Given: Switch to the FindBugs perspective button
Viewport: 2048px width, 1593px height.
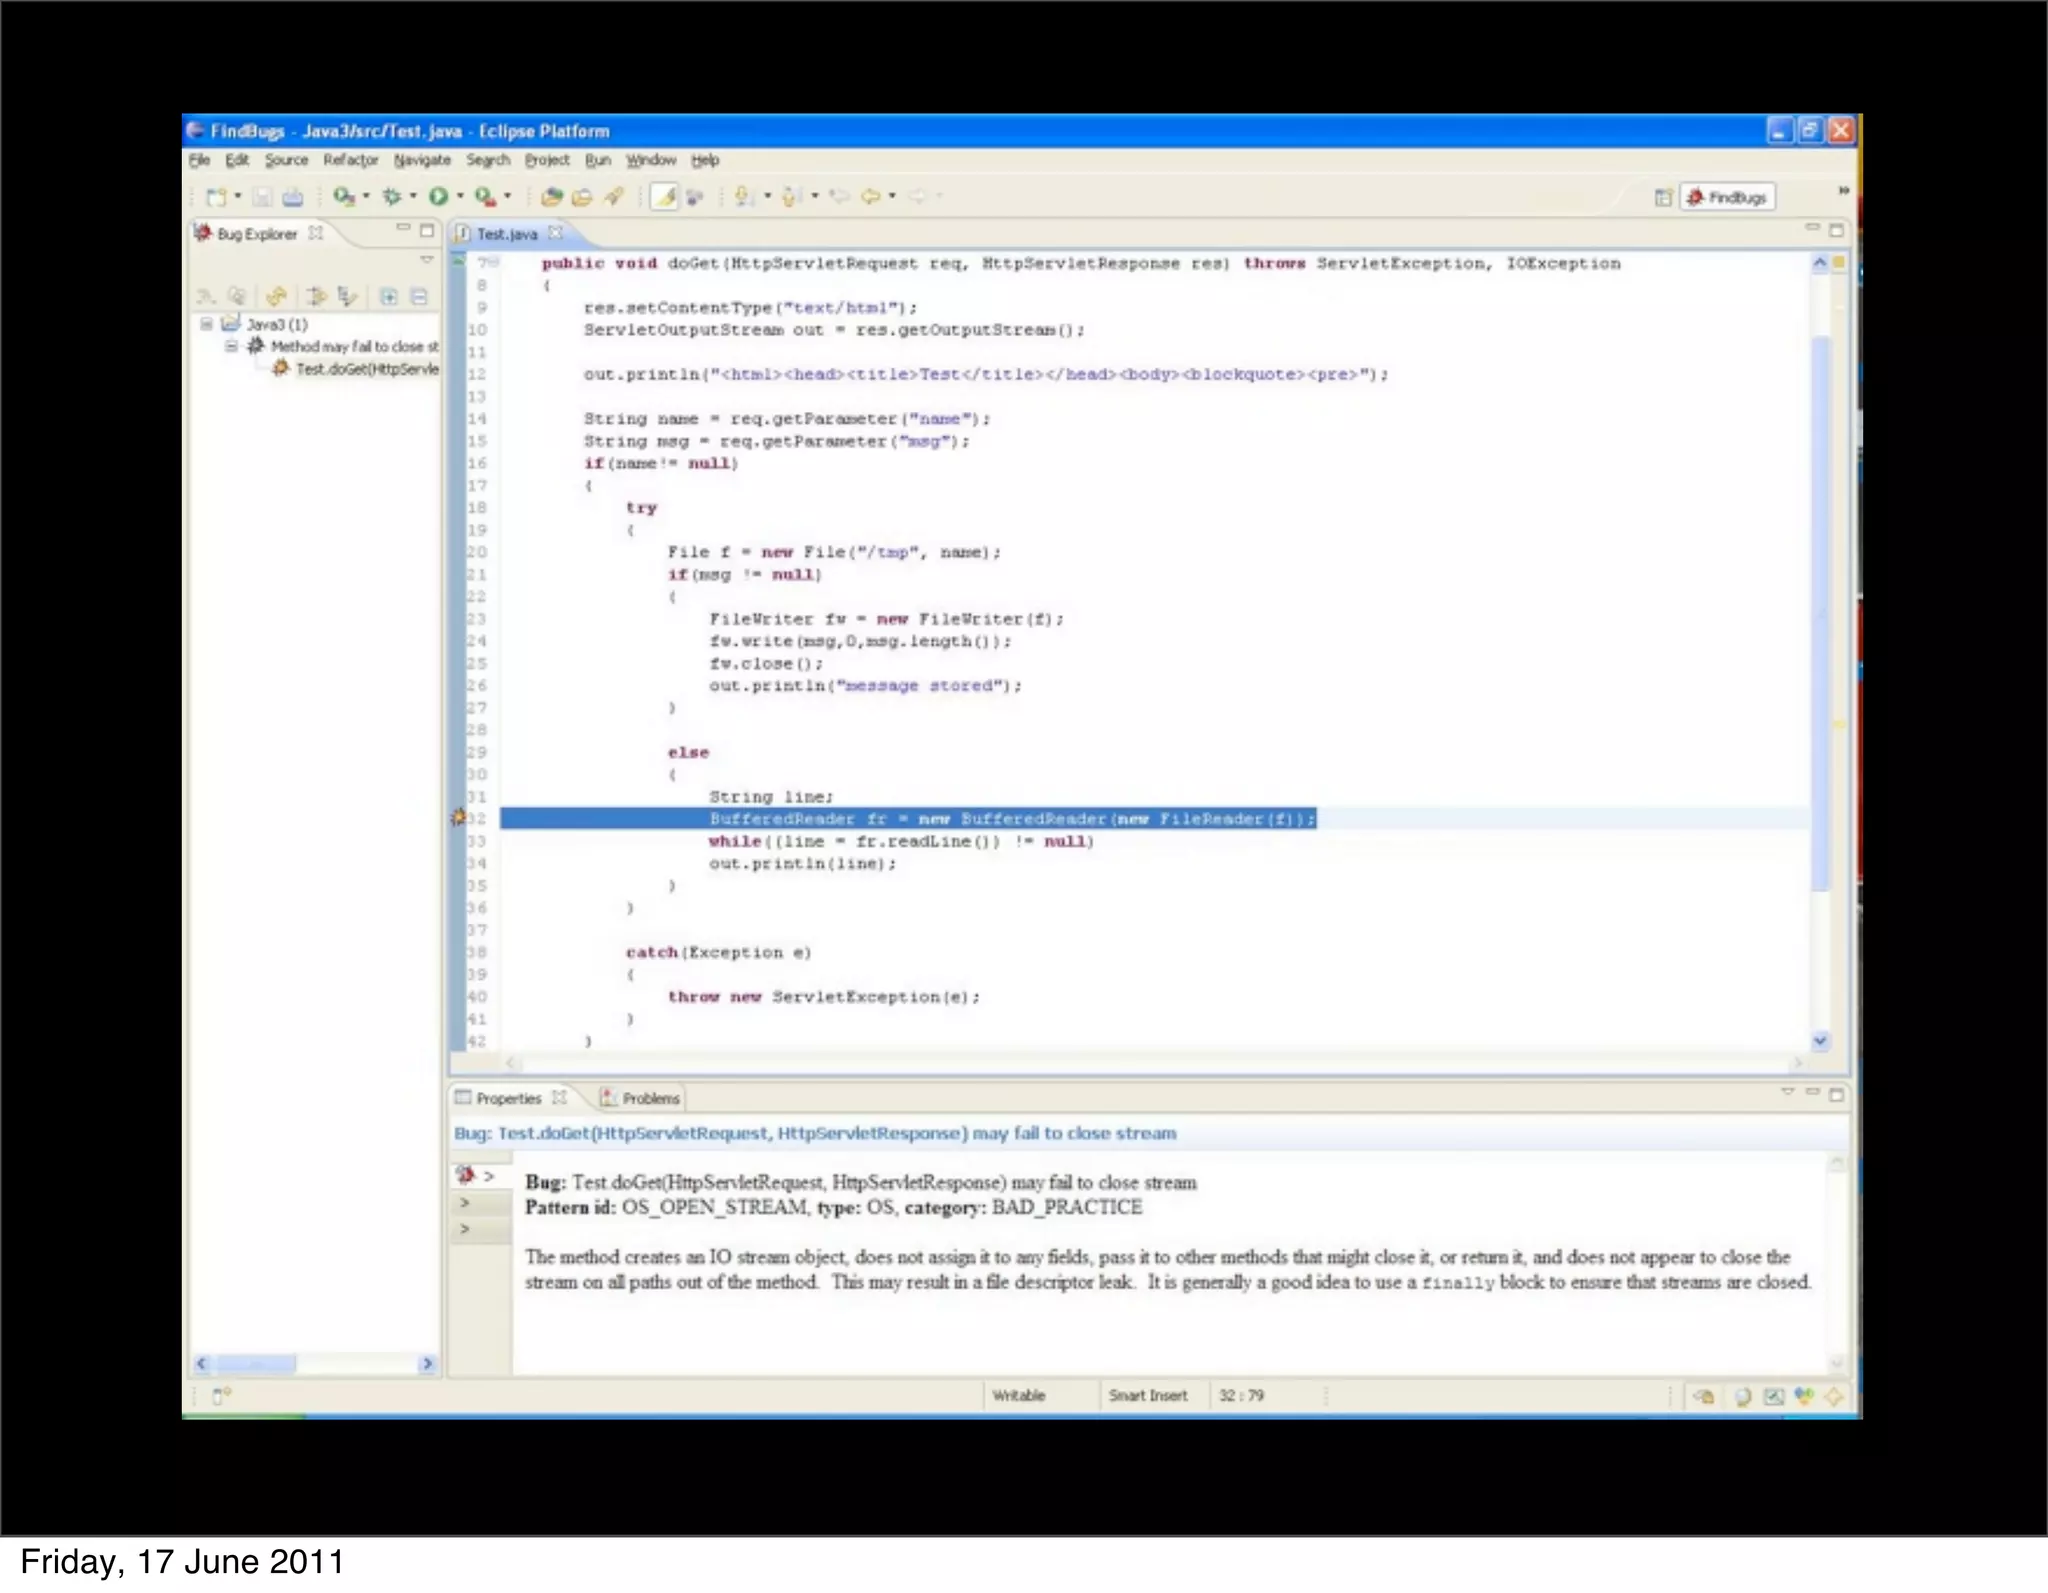Looking at the screenshot, I should point(1728,197).
